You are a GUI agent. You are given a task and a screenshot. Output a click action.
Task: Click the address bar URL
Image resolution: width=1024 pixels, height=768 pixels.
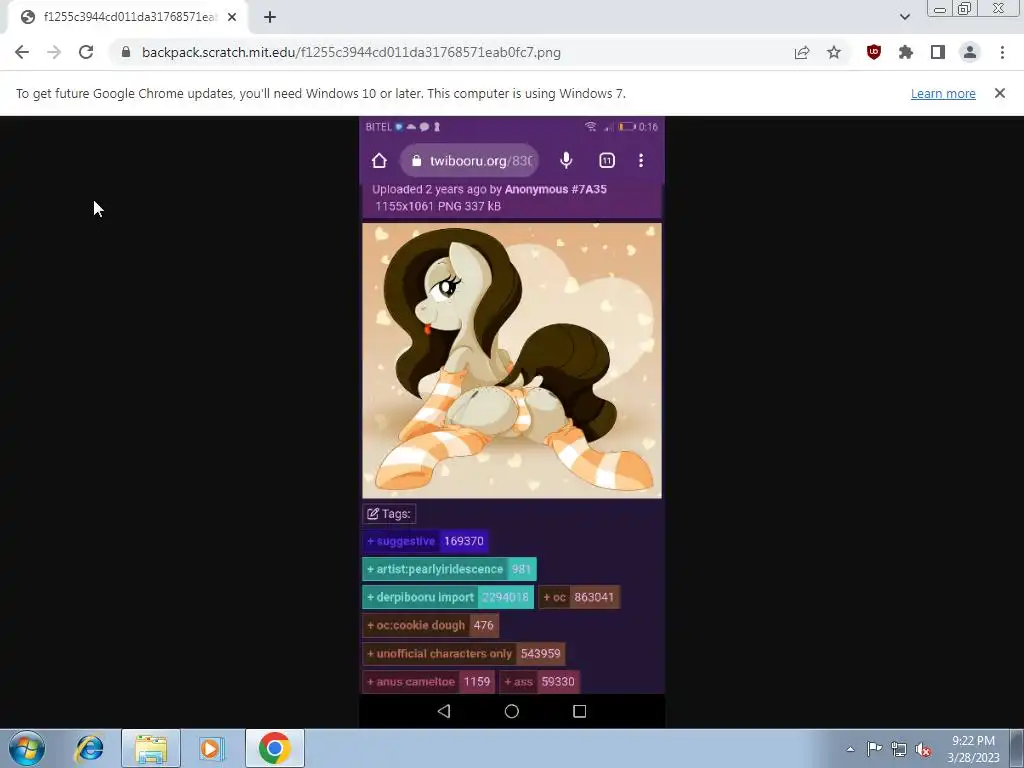[x=351, y=52]
